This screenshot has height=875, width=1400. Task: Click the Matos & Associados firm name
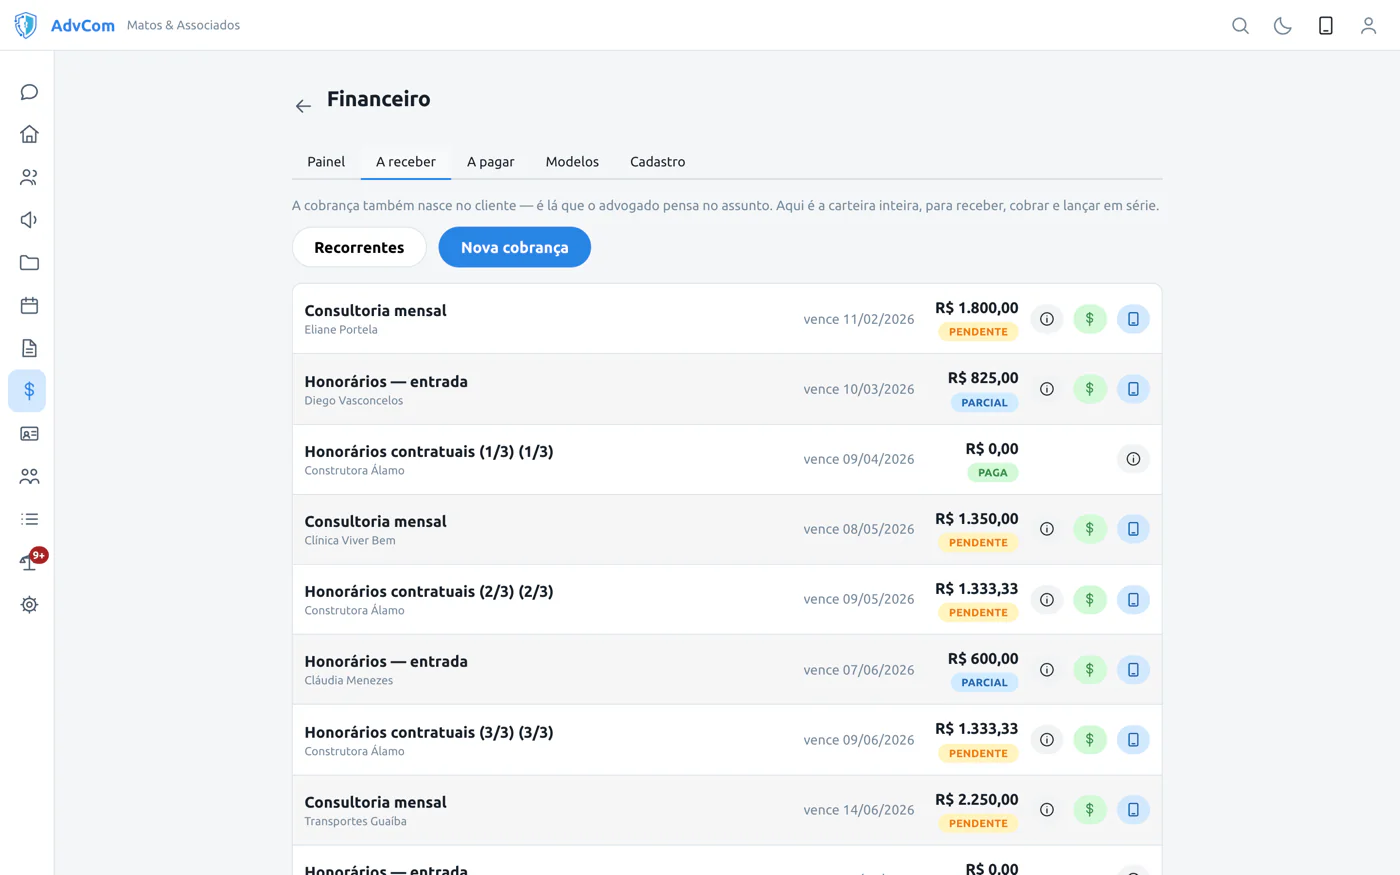click(x=183, y=25)
